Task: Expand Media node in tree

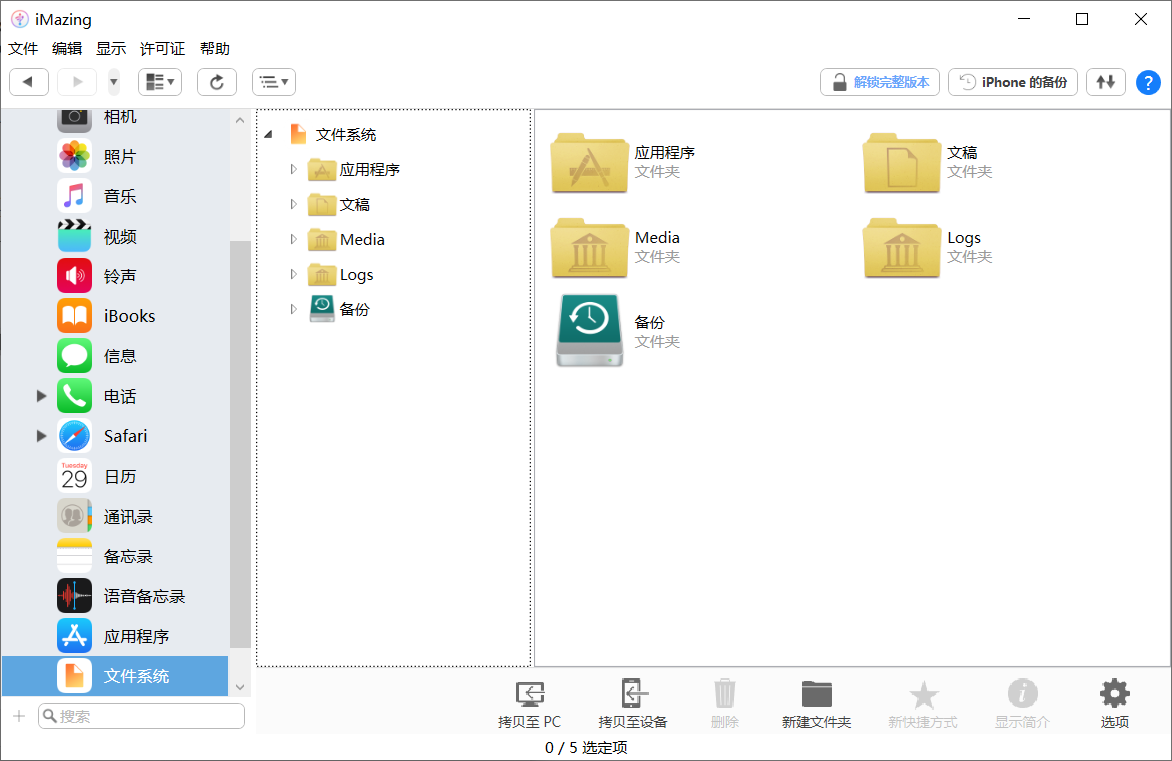Action: [294, 239]
